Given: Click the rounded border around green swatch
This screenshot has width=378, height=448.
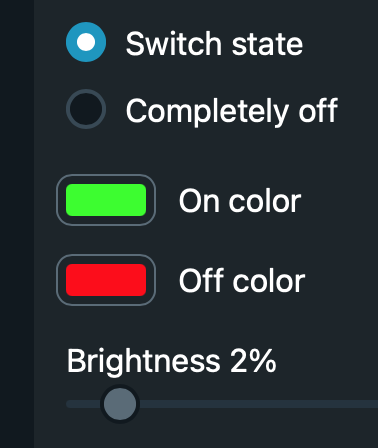Looking at the screenshot, I should [106, 176].
